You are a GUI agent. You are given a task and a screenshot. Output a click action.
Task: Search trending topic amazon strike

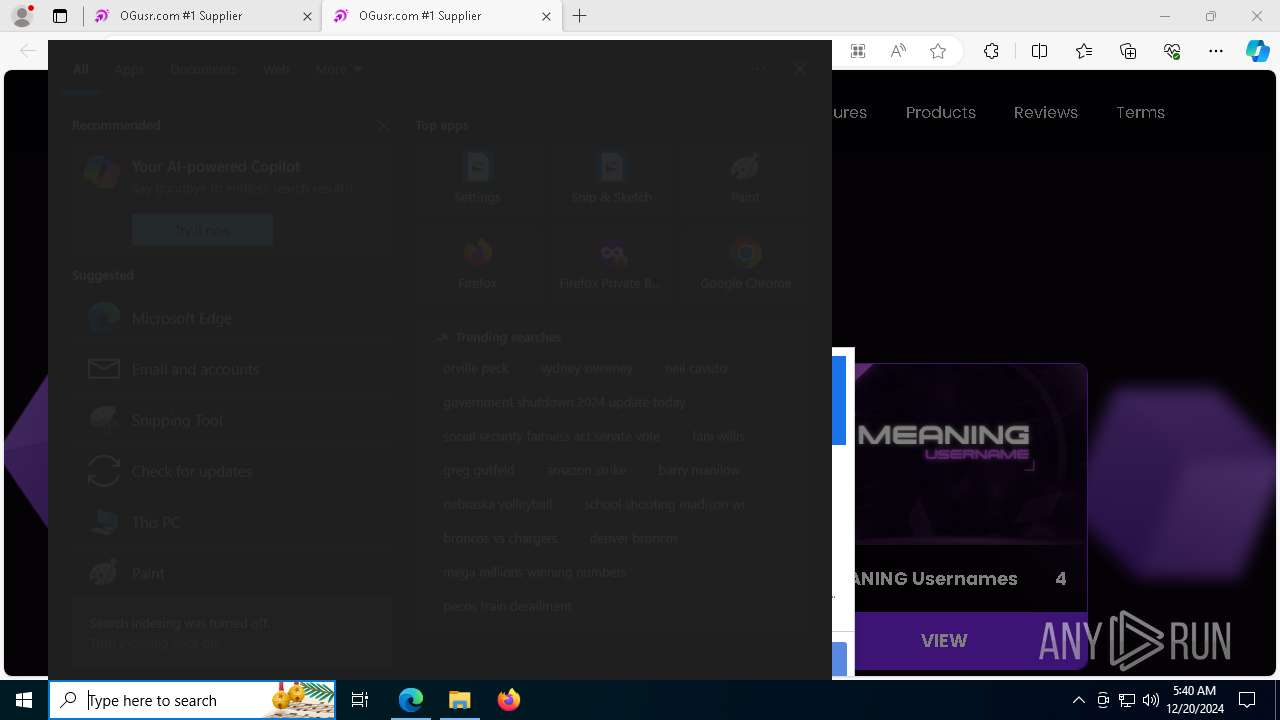(587, 470)
